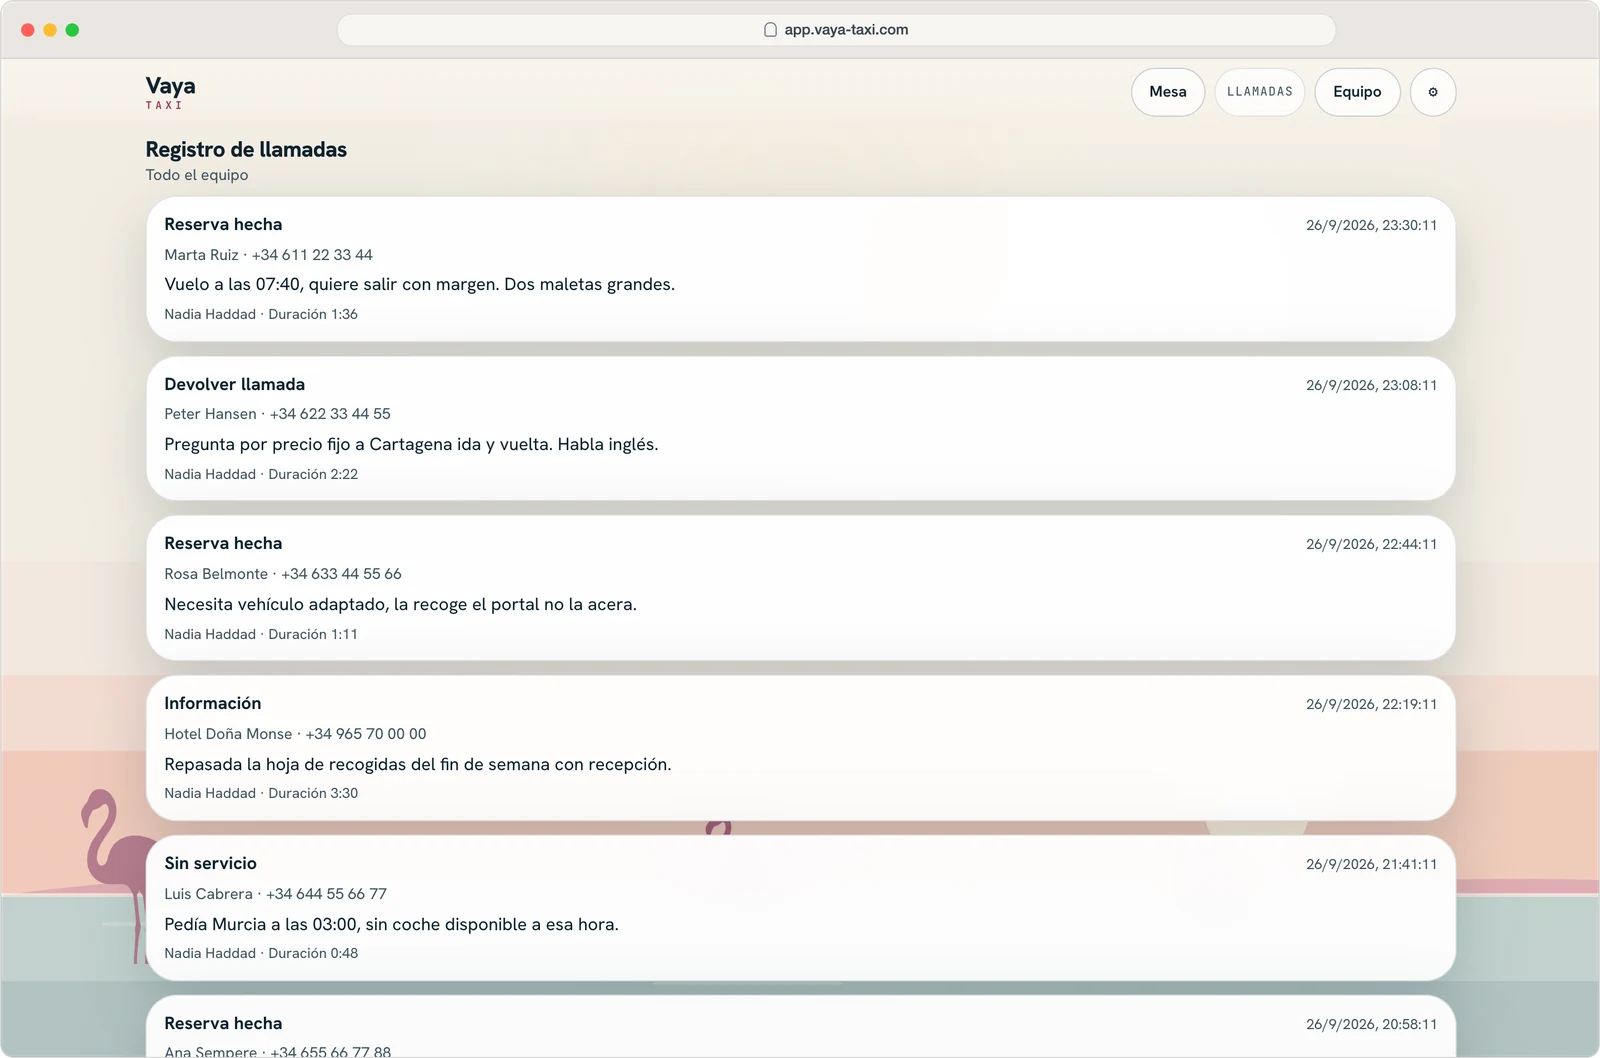Click timestamp 26/9/2026, 23:08:11

click(x=1371, y=386)
